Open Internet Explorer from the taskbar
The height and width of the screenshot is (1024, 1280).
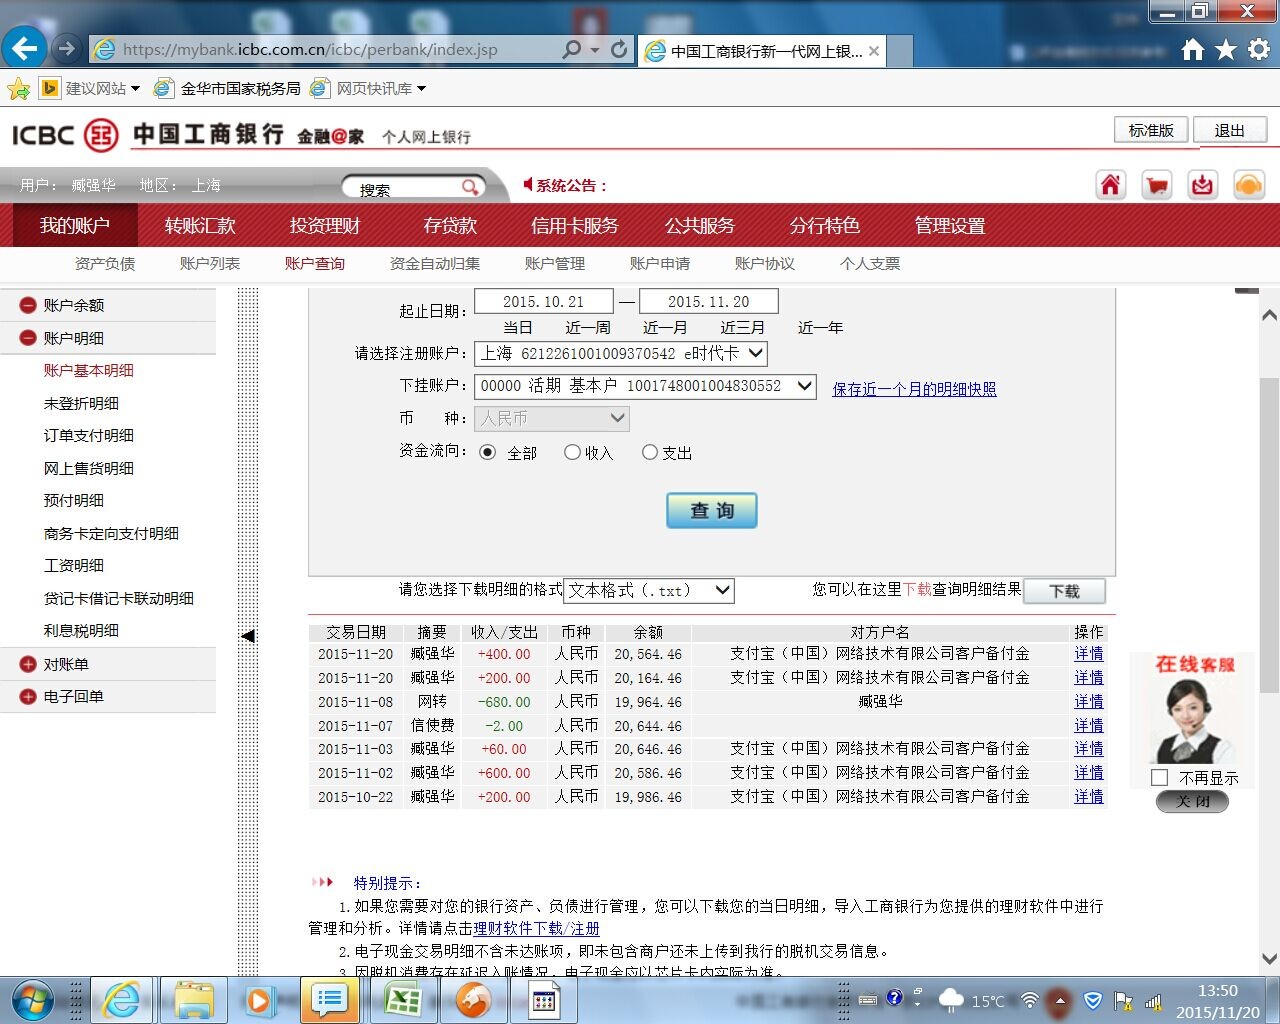tap(121, 1000)
